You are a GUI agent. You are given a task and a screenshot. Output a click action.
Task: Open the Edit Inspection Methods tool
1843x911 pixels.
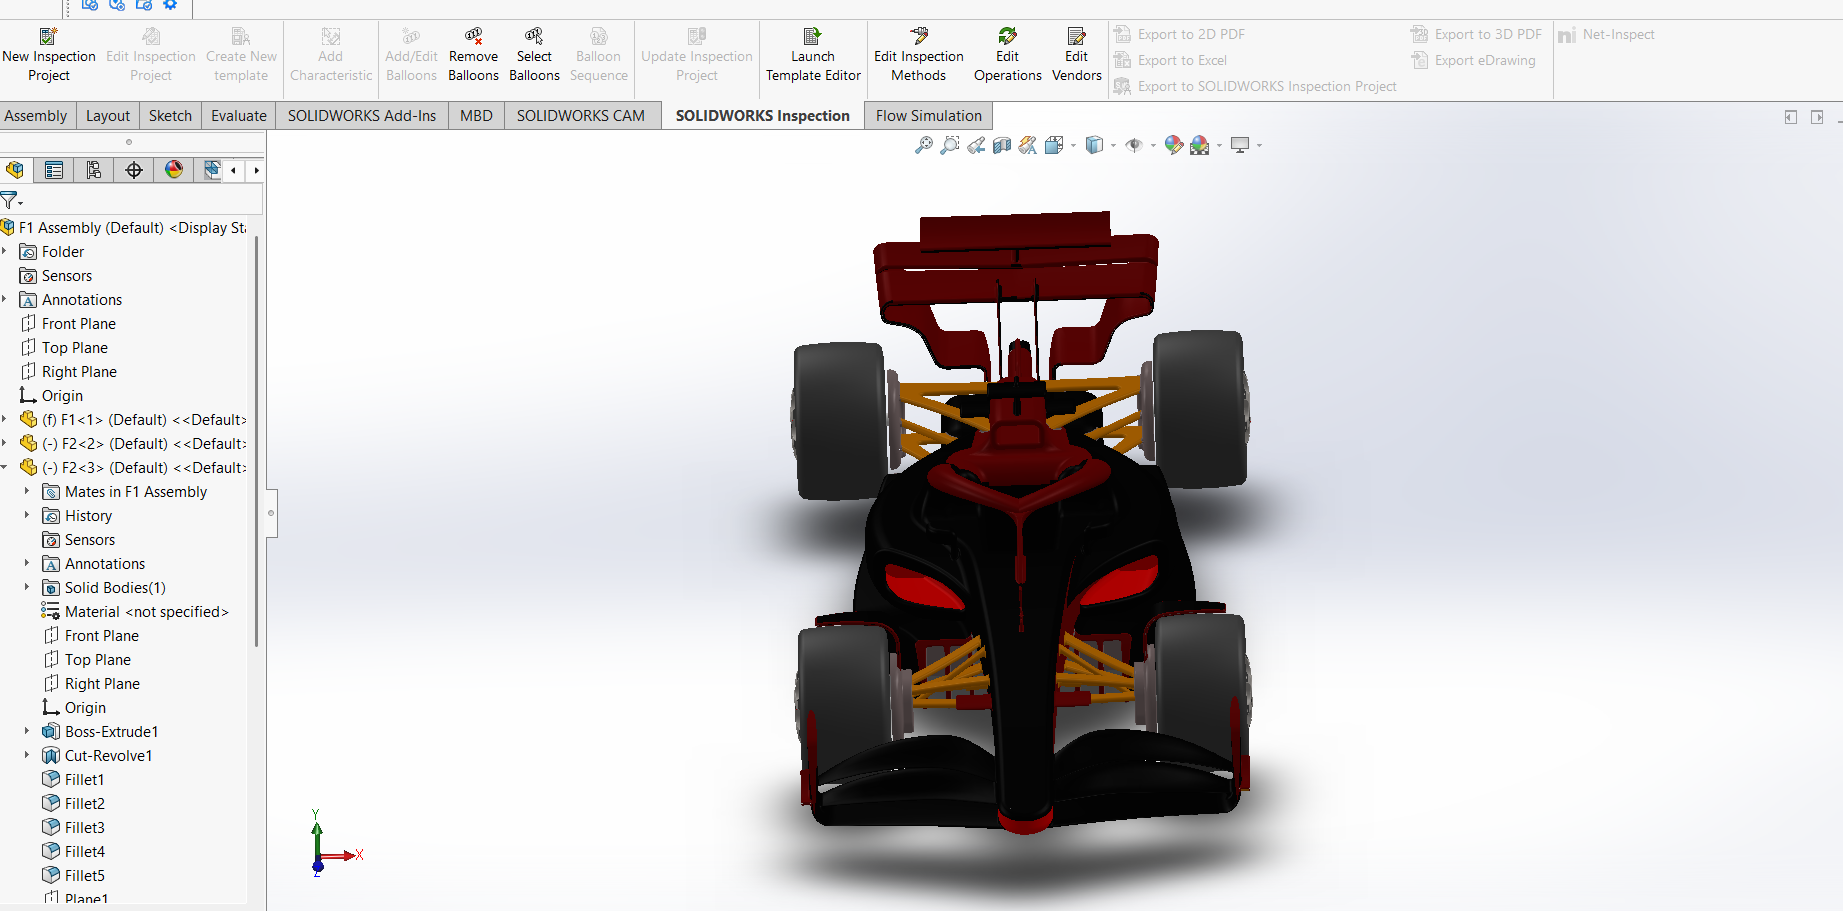917,55
